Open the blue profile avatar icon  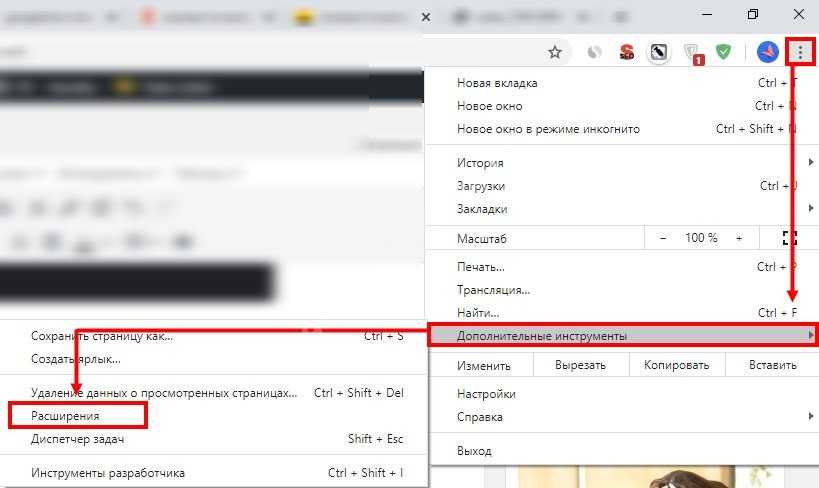(767, 52)
